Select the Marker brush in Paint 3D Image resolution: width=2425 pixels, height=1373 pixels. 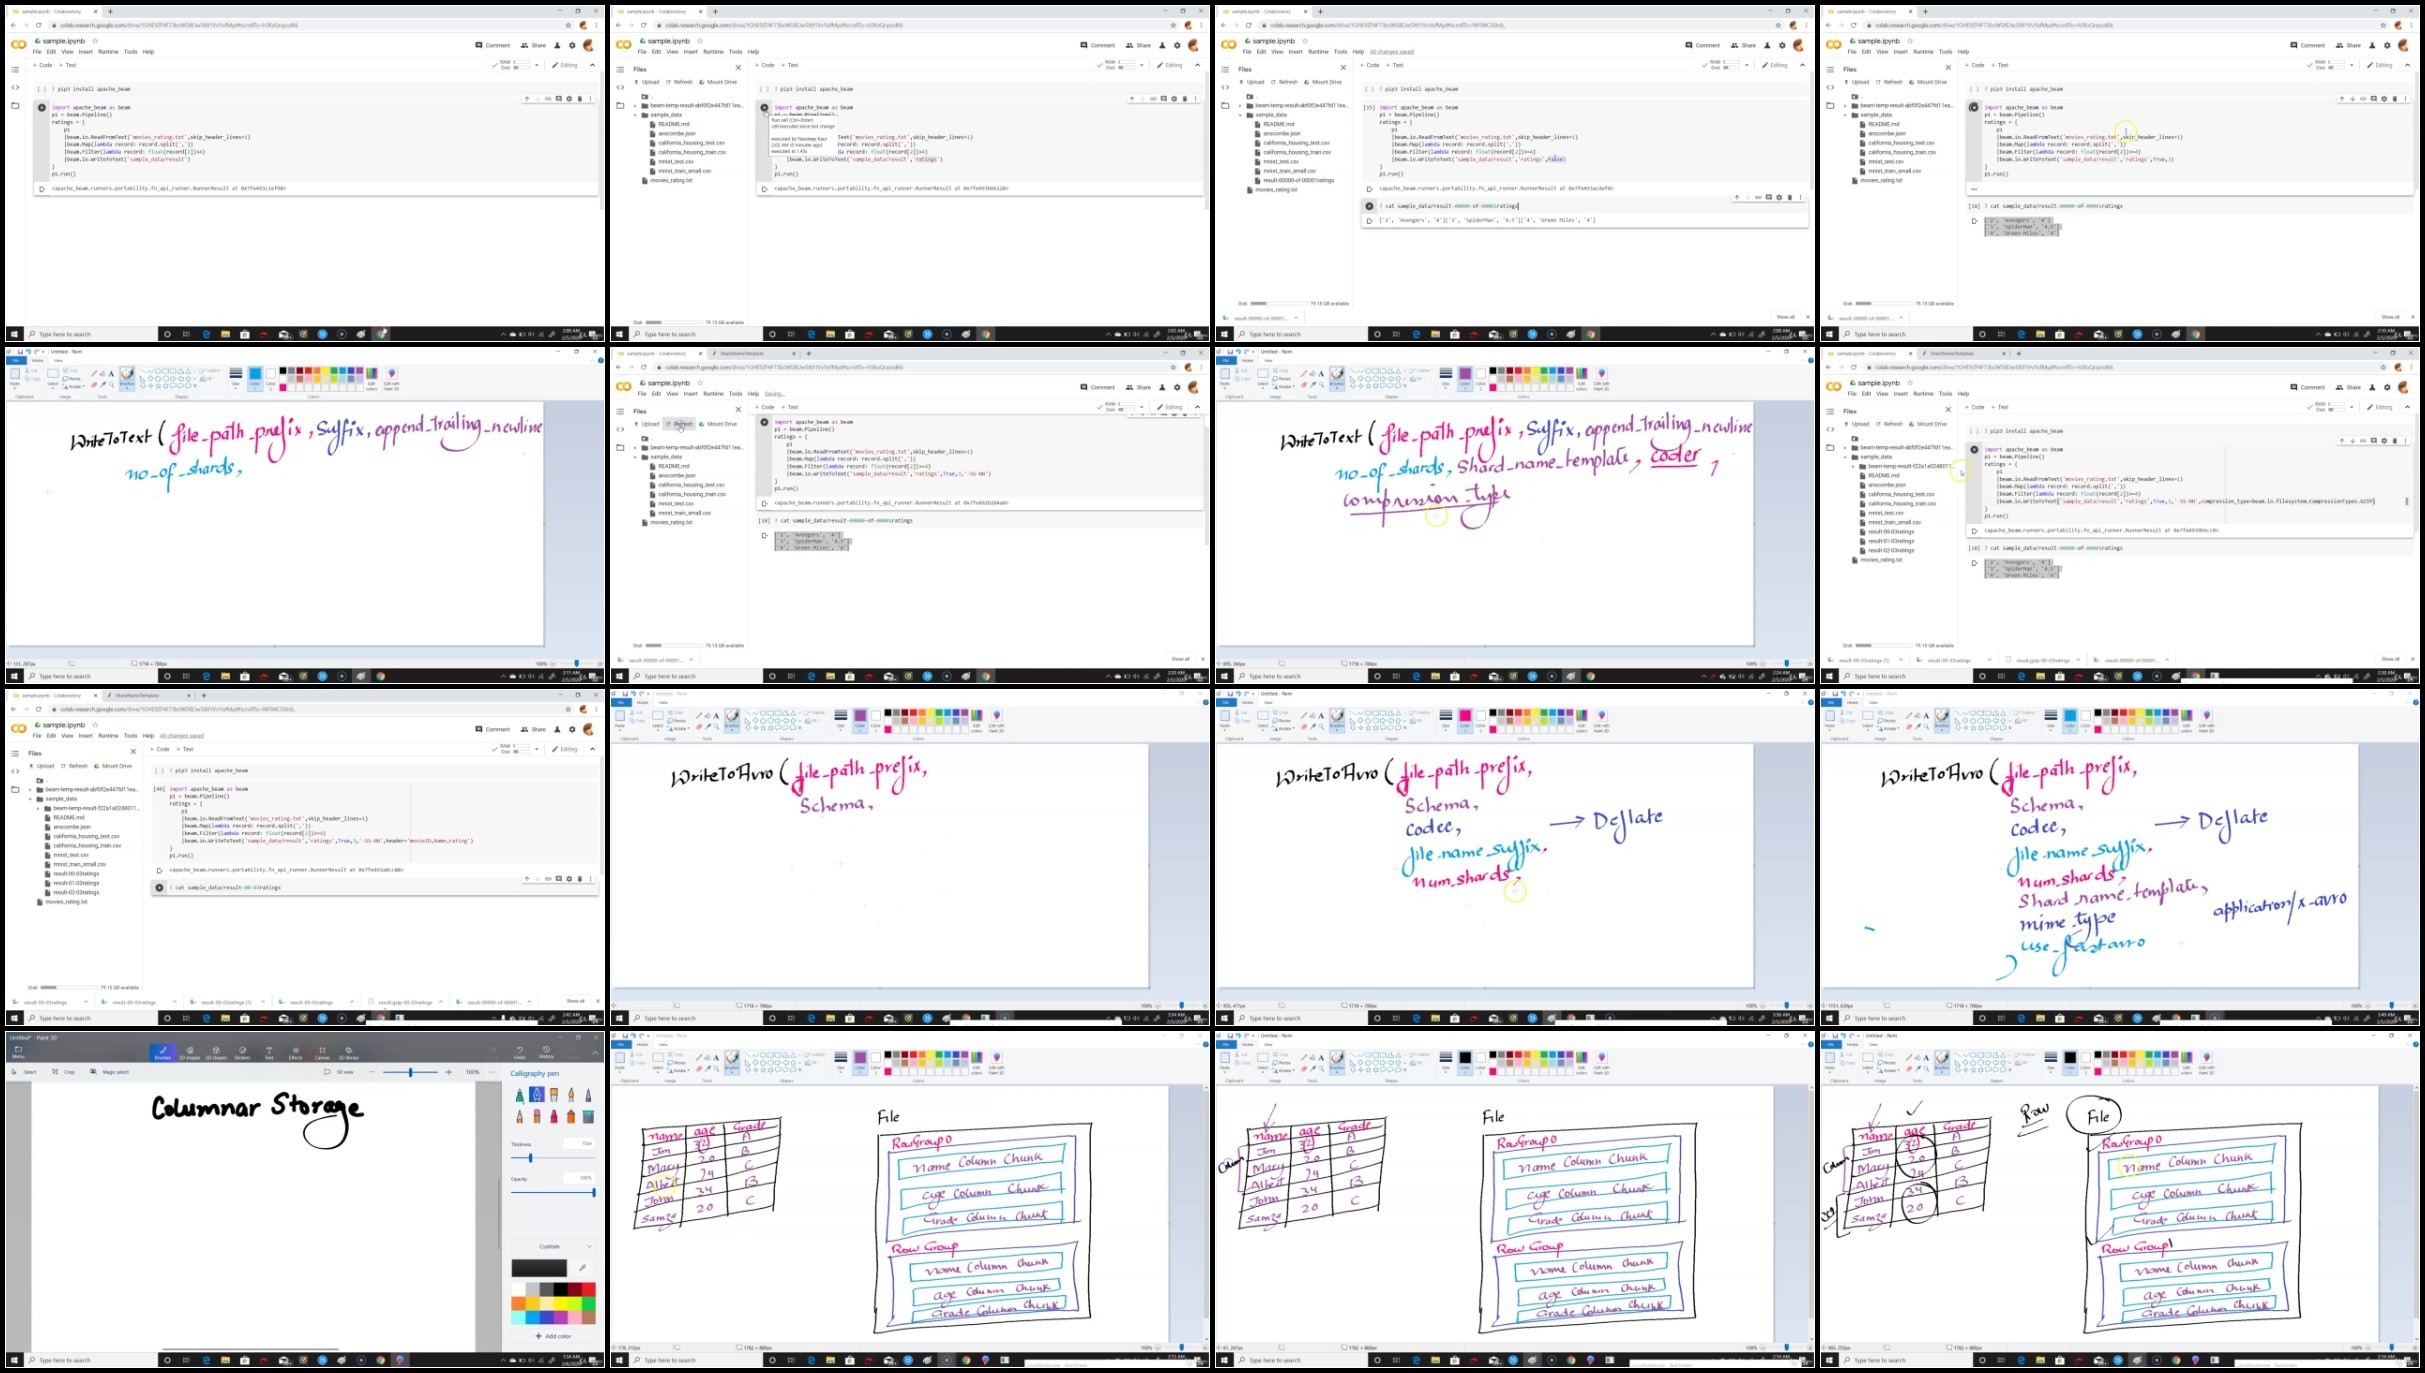click(x=519, y=1095)
